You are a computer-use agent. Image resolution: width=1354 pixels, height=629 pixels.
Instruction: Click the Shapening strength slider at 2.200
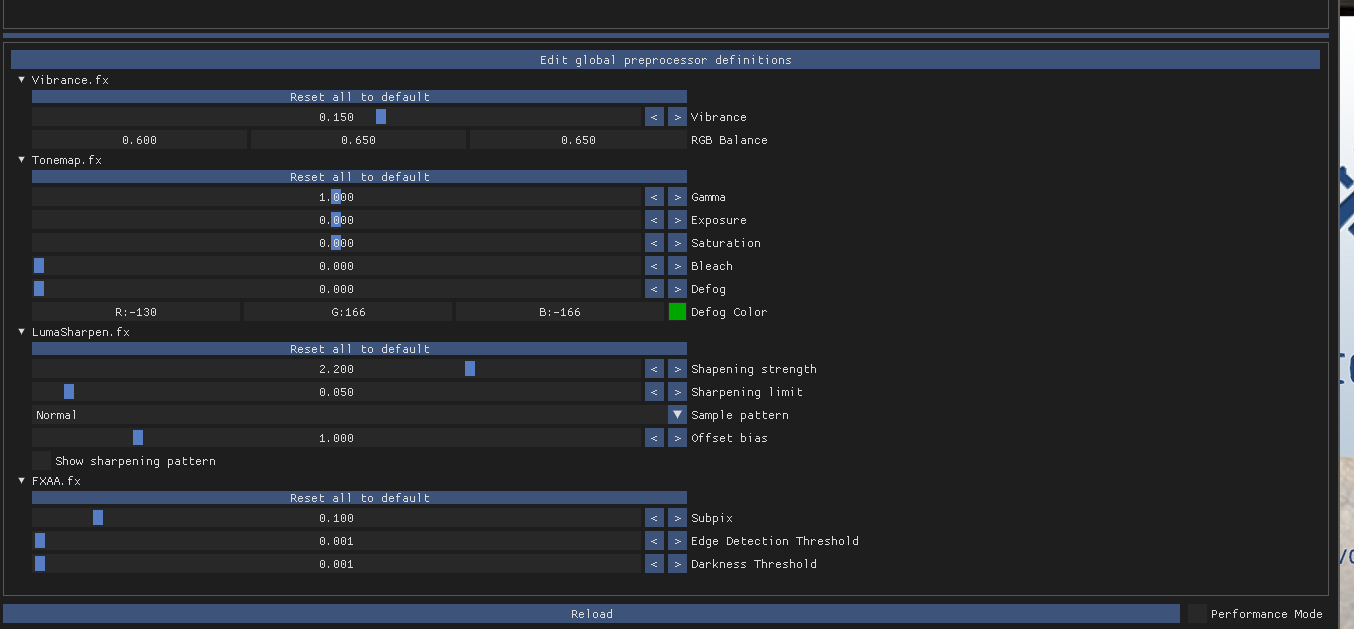(x=336, y=369)
